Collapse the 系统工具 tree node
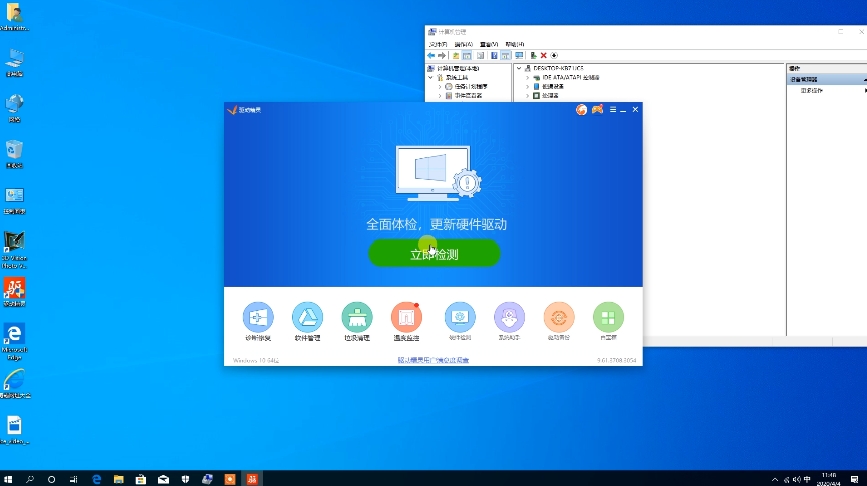The height and width of the screenshot is (486, 867). tap(431, 78)
